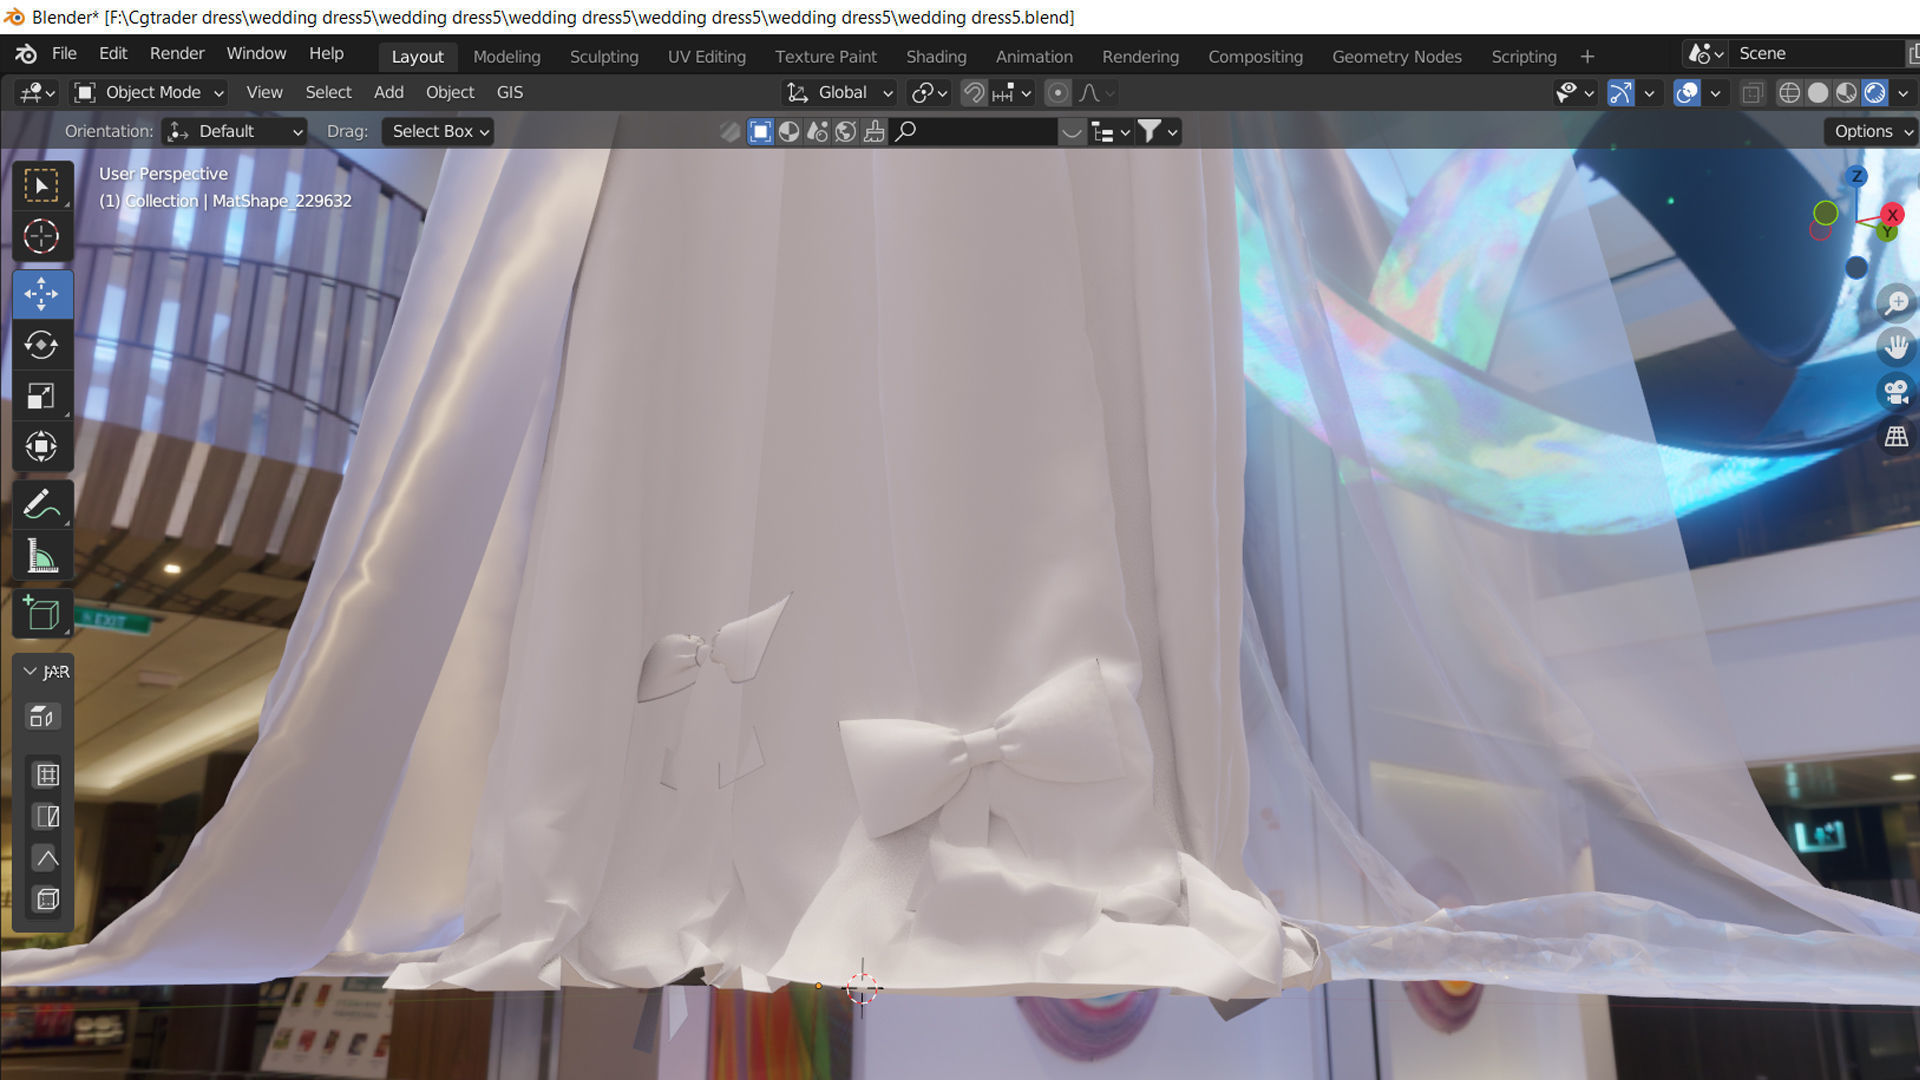Select the Move tool
Image resolution: width=1920 pixels, height=1080 pixels.
point(41,294)
